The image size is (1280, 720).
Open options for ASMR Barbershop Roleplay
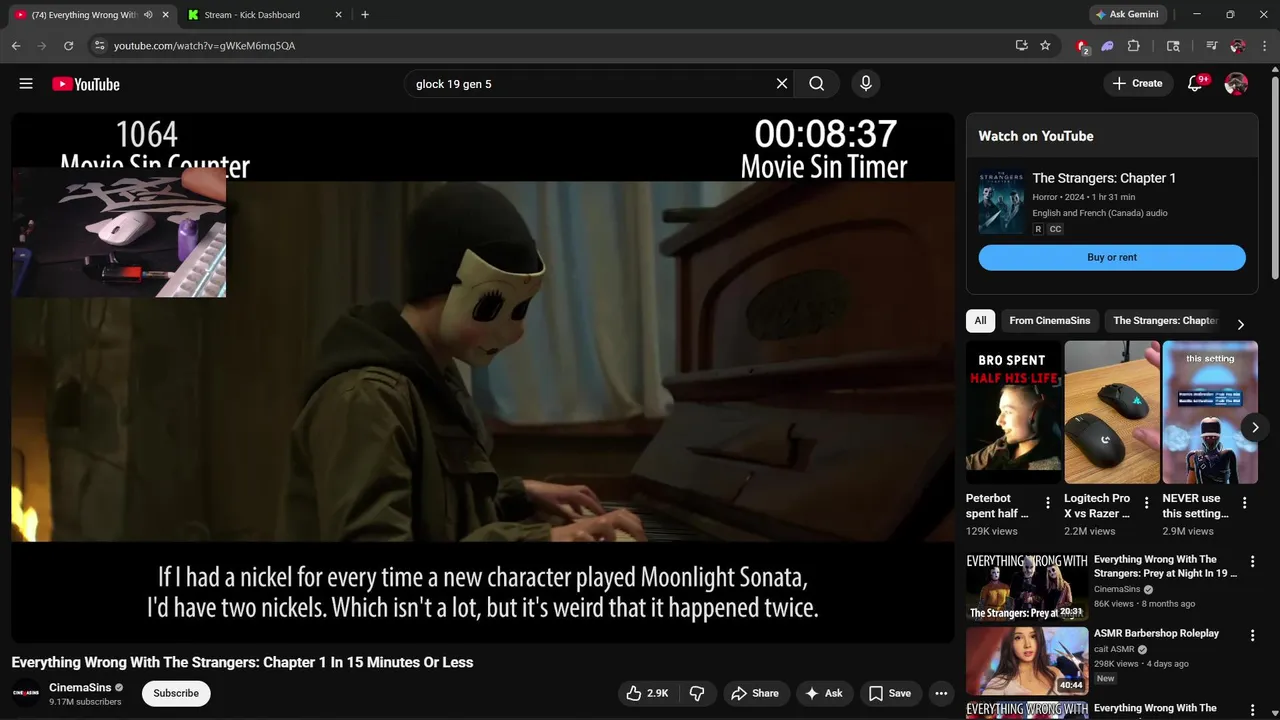pyautogui.click(x=1252, y=636)
